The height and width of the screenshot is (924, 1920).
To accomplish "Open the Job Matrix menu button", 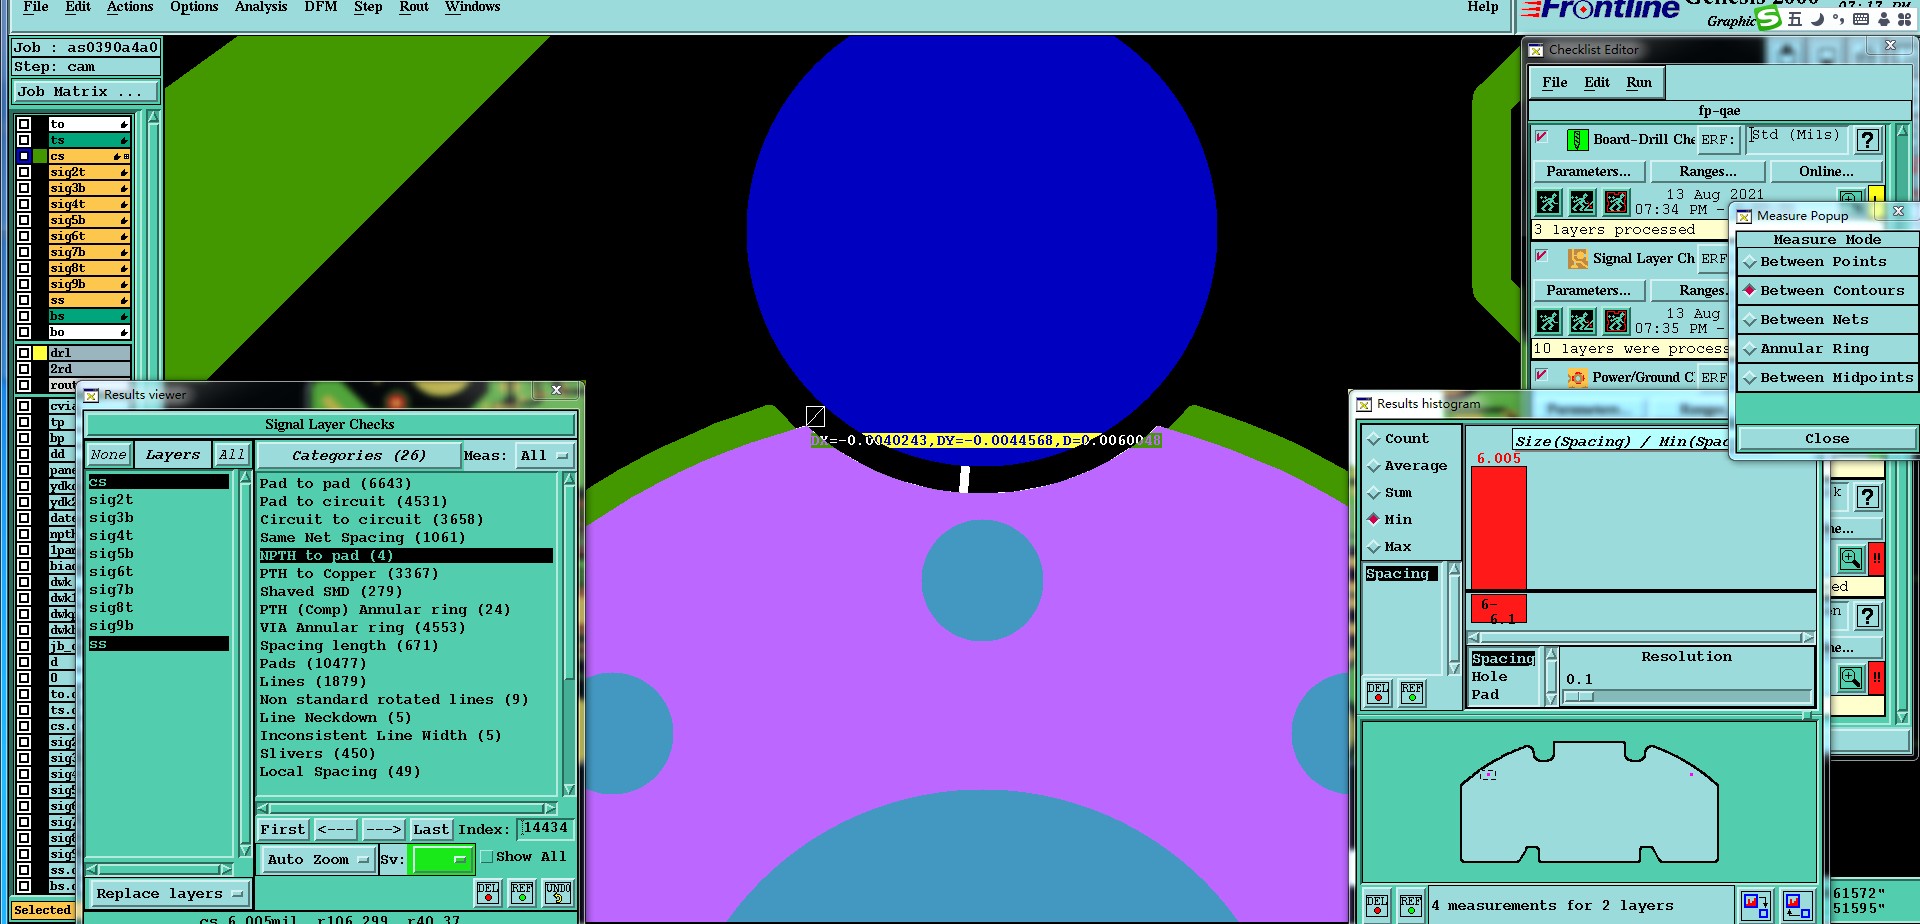I will click(x=86, y=92).
